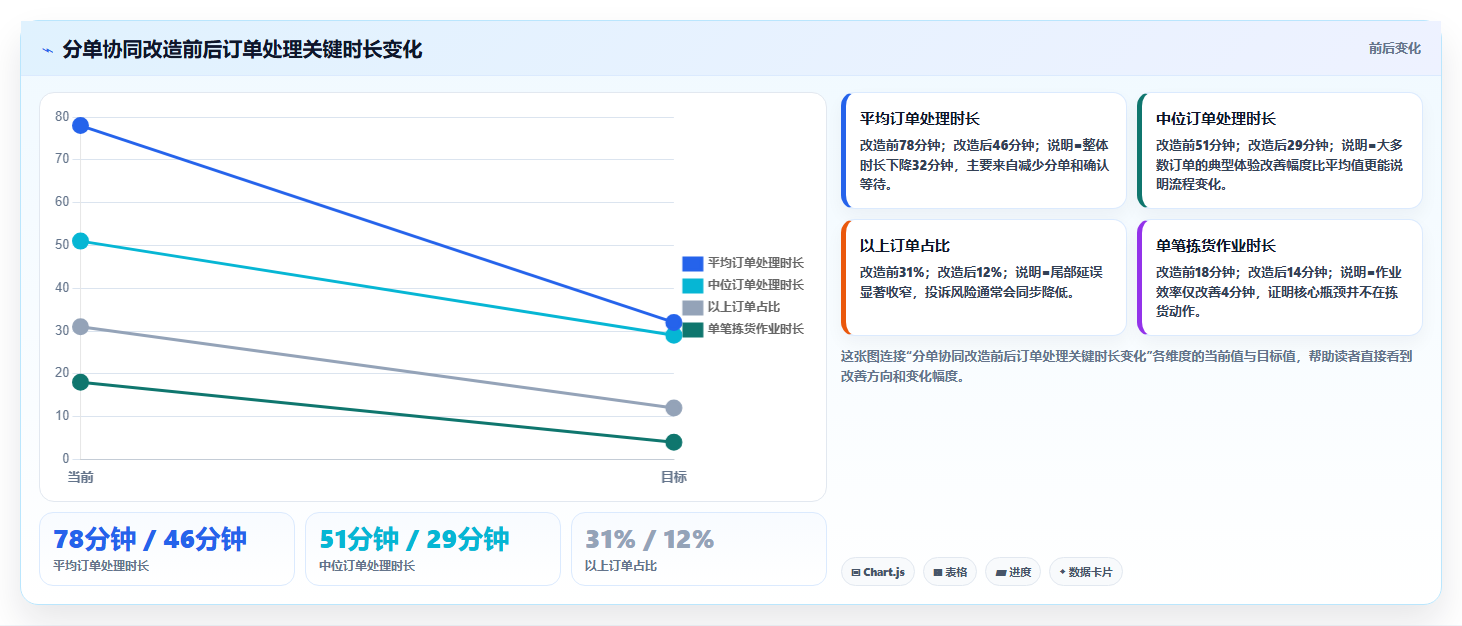Click the 78分钟 / 46分钟 stat value
1462x626 pixels.
pyautogui.click(x=150, y=539)
